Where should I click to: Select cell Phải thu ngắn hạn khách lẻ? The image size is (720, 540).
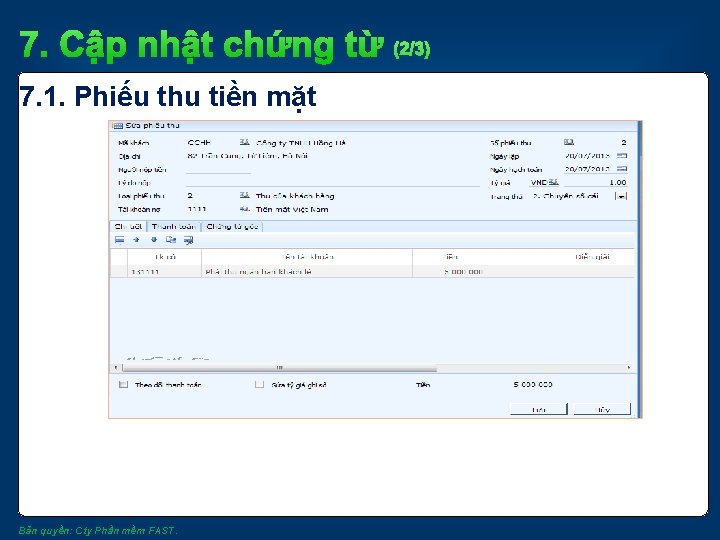tap(307, 271)
